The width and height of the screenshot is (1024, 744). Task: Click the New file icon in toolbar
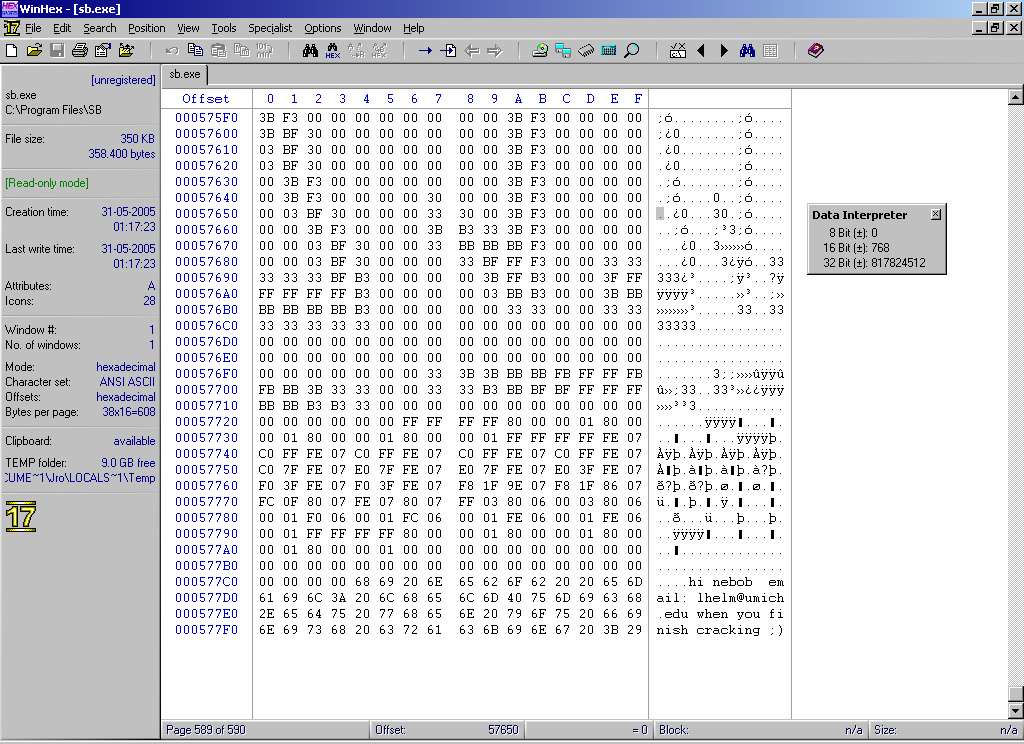[x=12, y=50]
